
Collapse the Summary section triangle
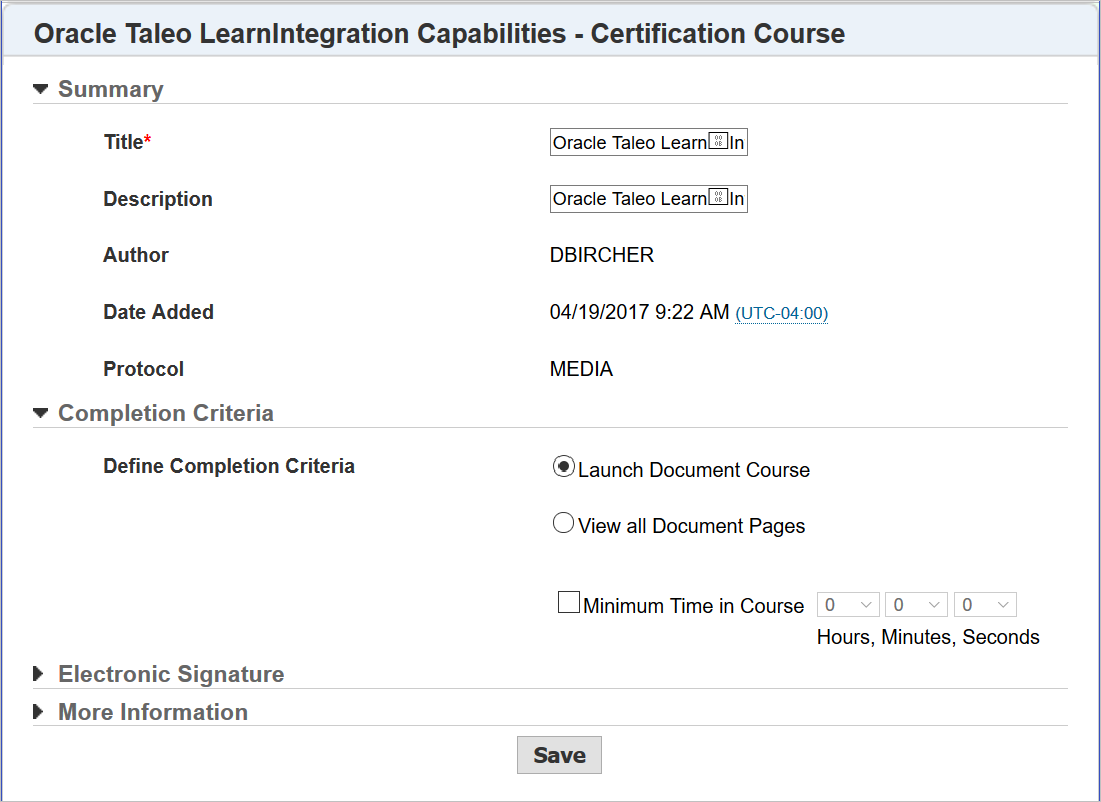[x=40, y=89]
